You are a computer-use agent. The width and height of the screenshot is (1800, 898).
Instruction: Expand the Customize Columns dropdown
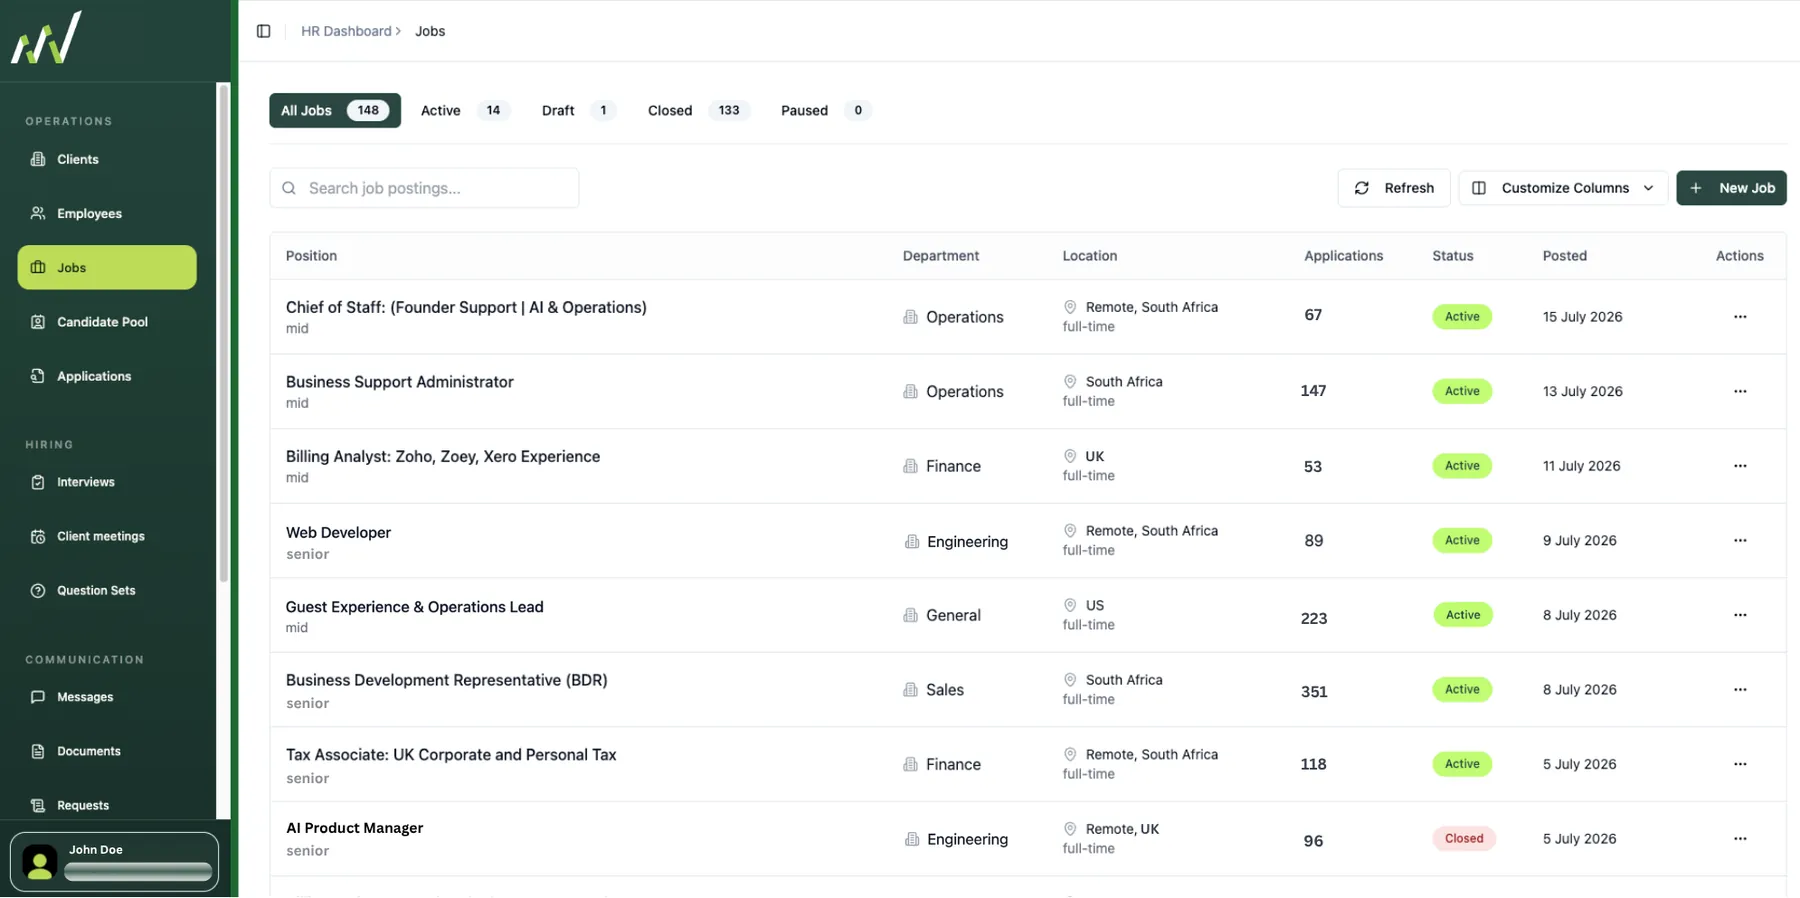[1563, 188]
